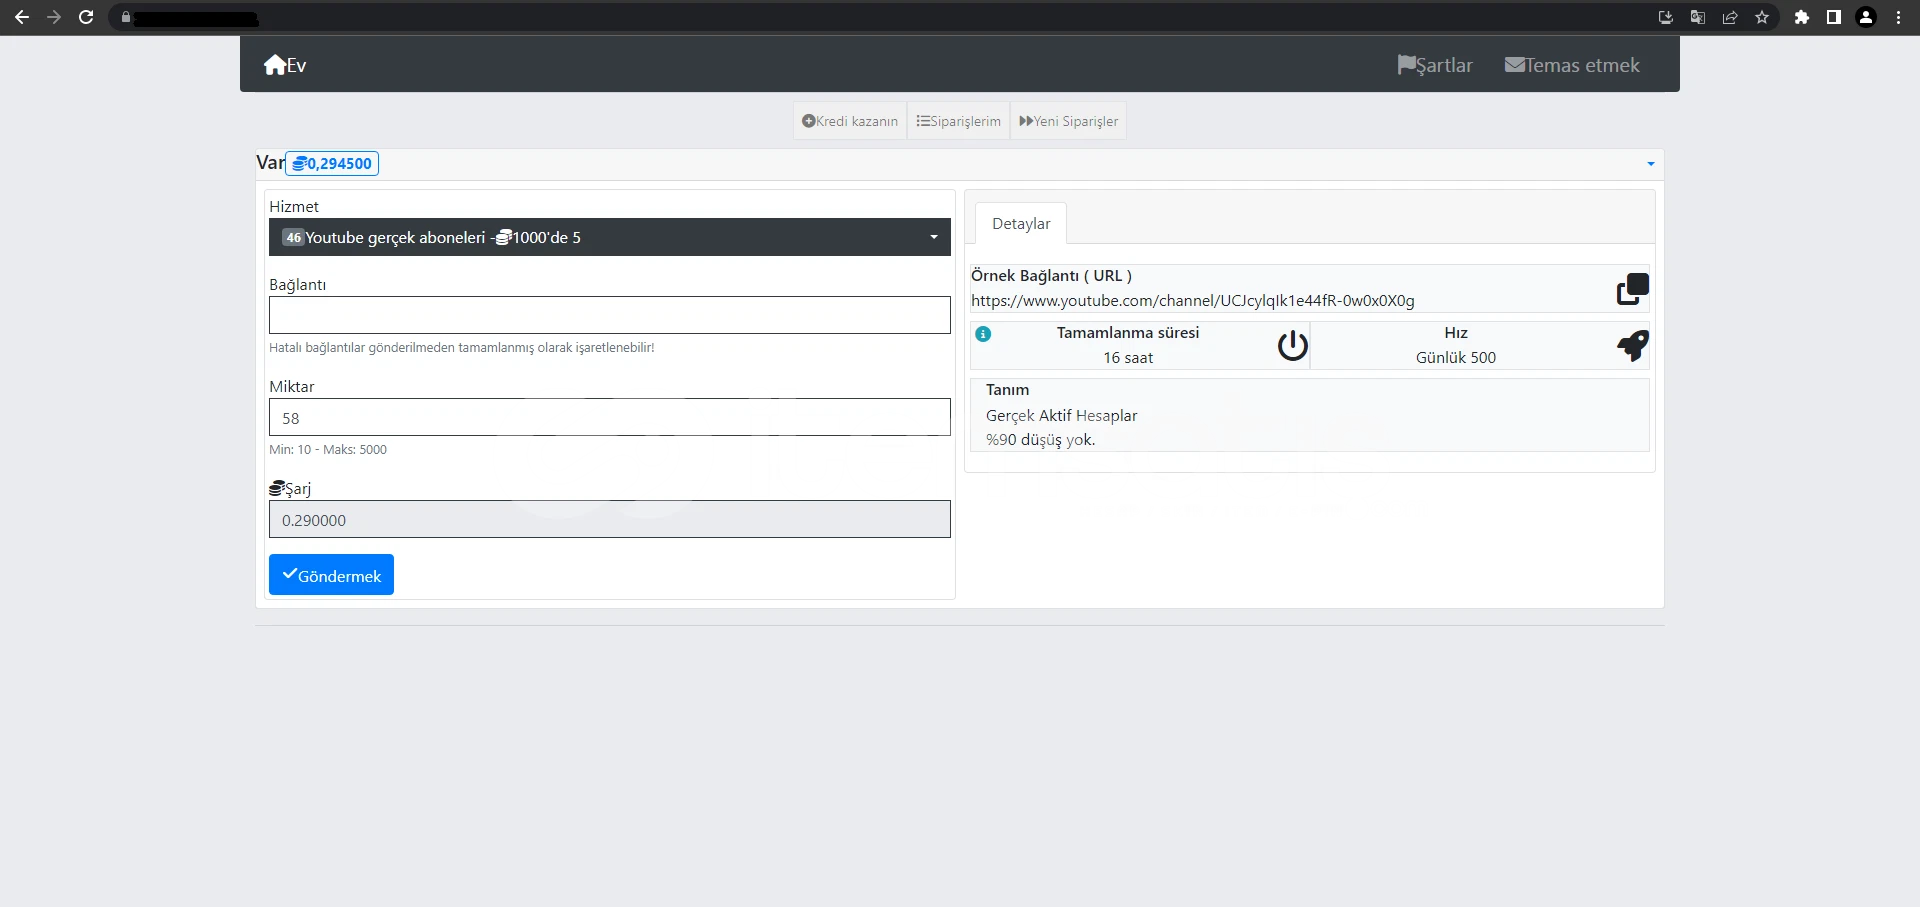Click the power icon under Tamamlanma süresi
This screenshot has height=907, width=1920.
pos(1292,345)
